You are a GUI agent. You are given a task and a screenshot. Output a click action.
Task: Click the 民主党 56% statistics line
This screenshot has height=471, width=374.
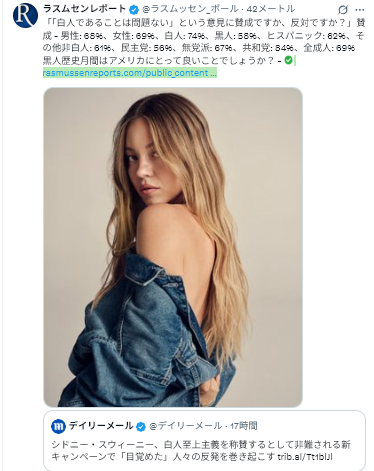coord(146,48)
